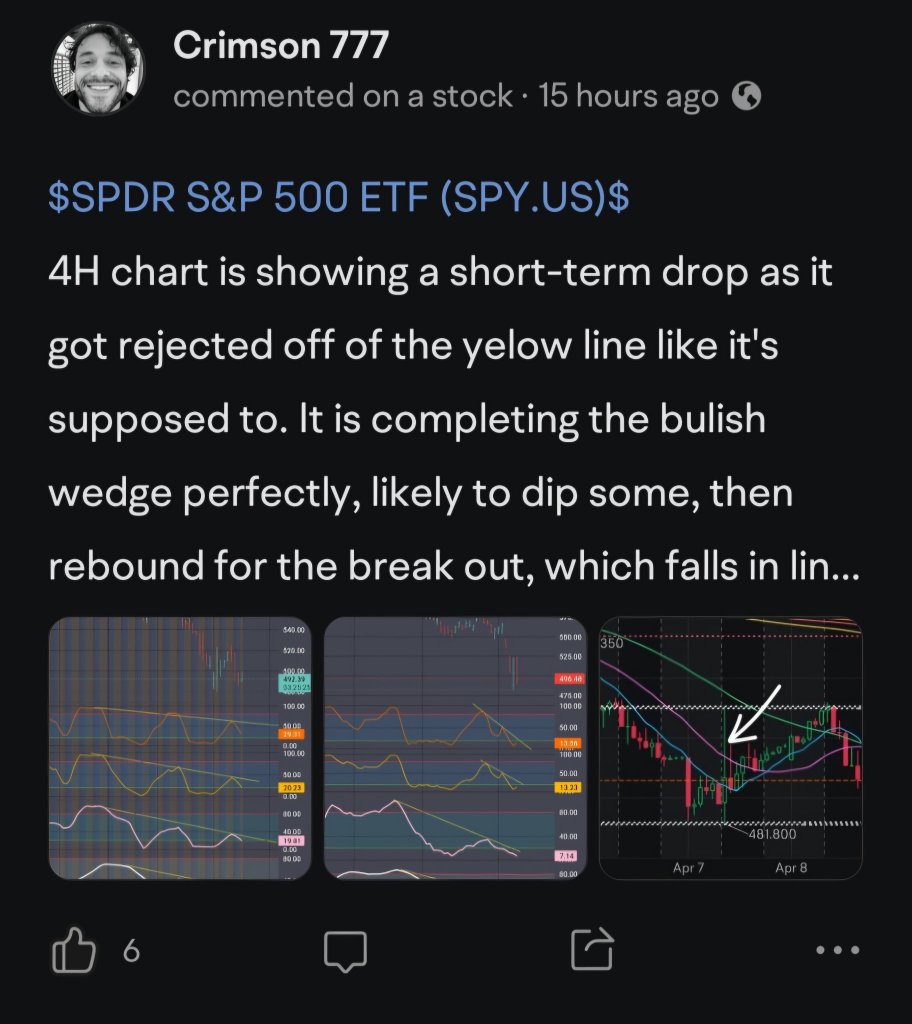Click the Apr 8 date label

pos(791,868)
